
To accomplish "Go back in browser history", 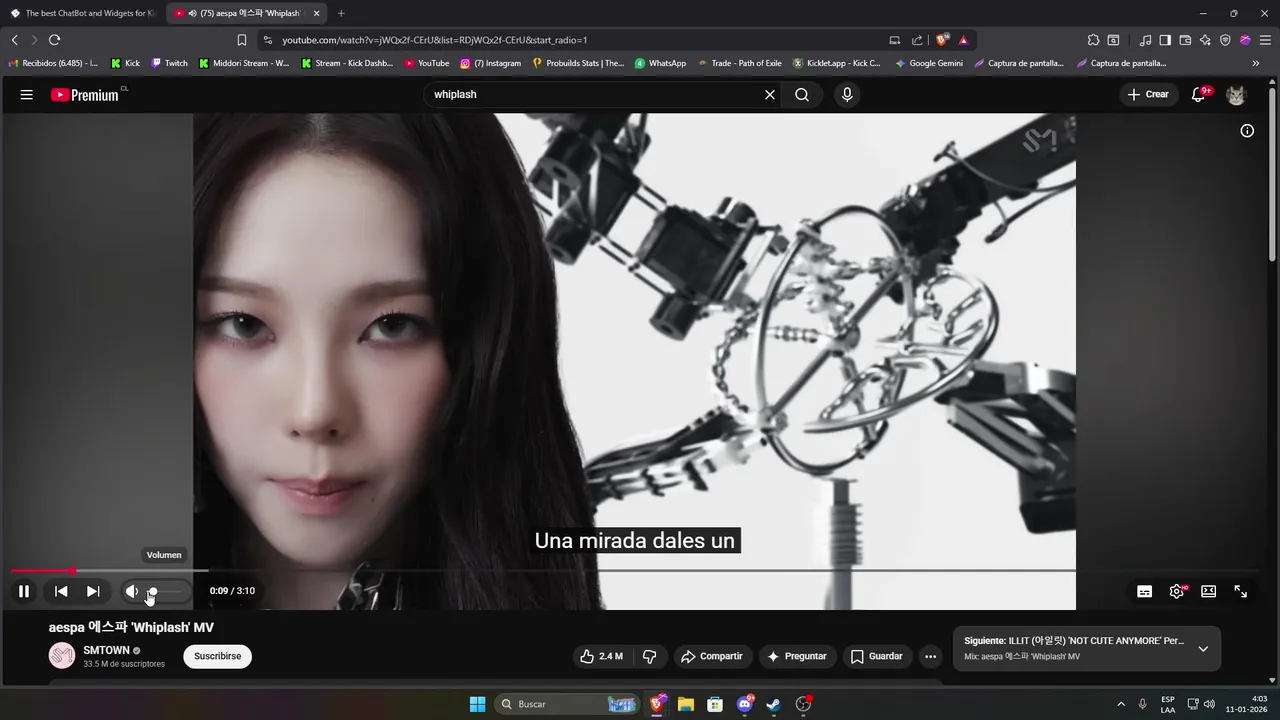I will click(15, 40).
